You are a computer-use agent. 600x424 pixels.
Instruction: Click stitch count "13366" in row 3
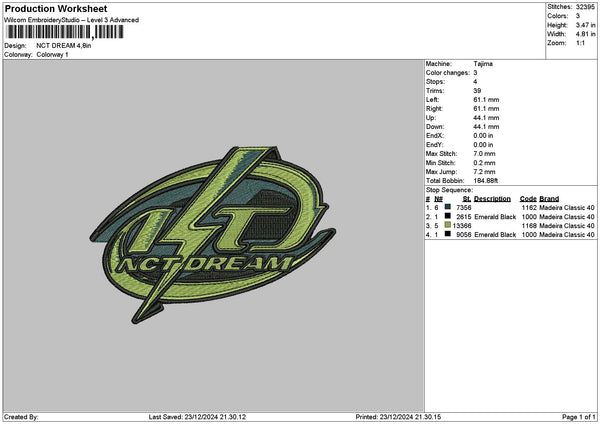click(x=462, y=226)
